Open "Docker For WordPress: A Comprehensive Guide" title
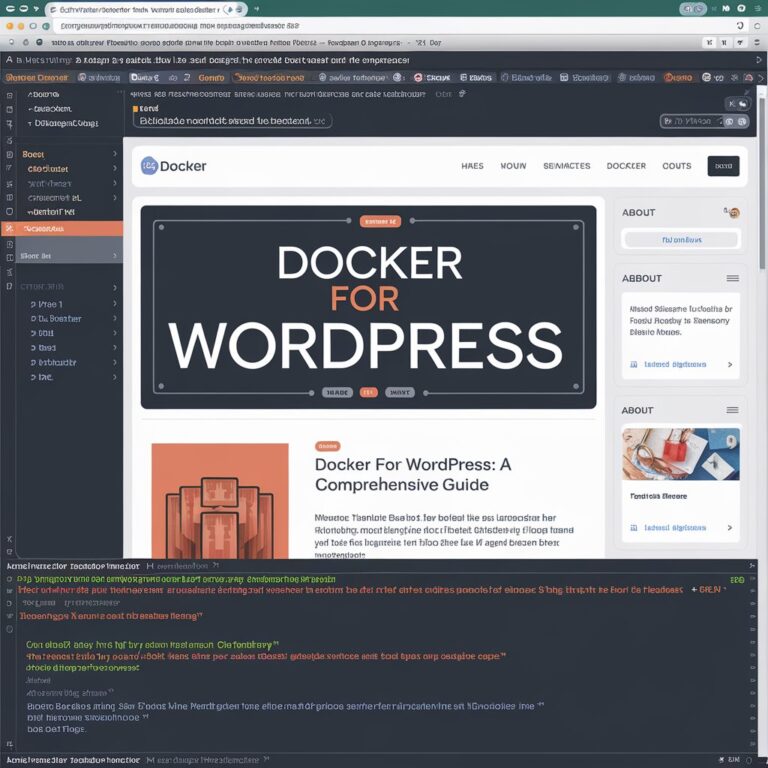Viewport: 768px width, 768px height. pos(413,474)
